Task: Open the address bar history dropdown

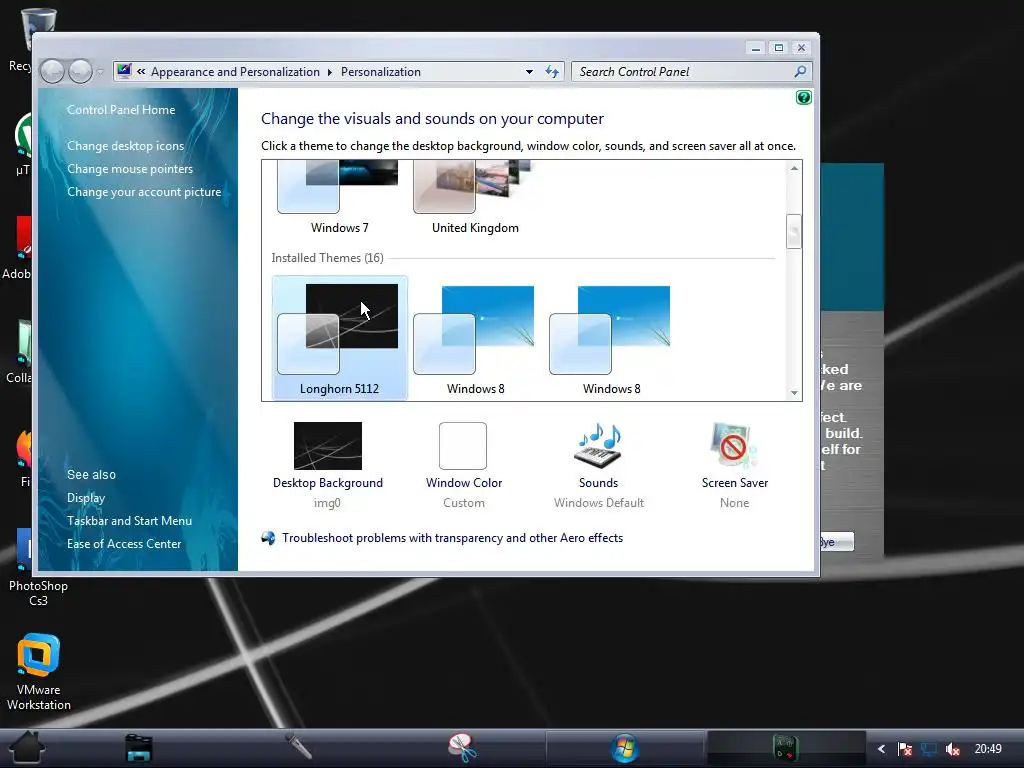Action: [x=529, y=72]
